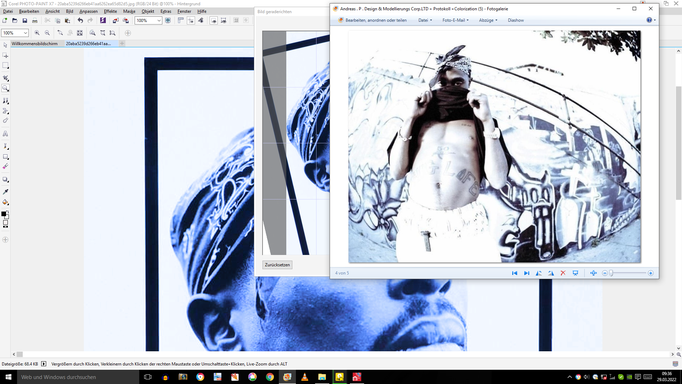682x384 pixels.
Task: Click the Zurücksetzen button
Action: [277, 265]
